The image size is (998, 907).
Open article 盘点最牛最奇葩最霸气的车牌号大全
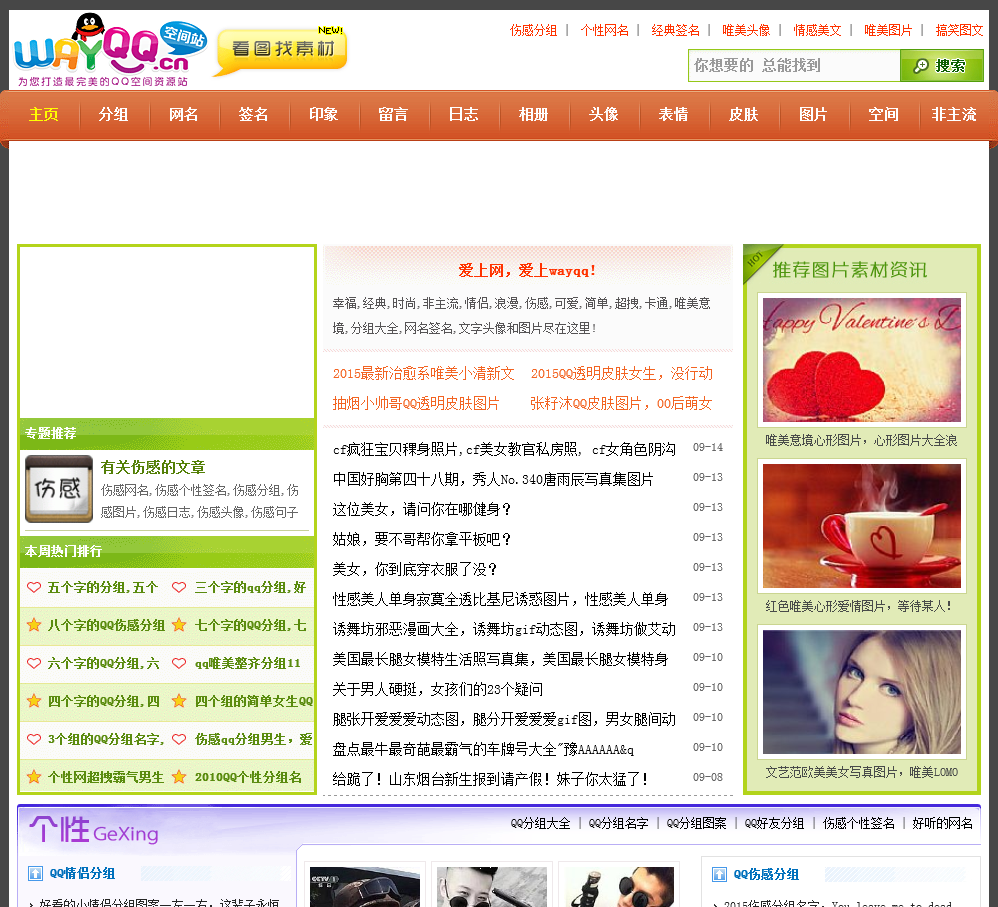click(483, 749)
